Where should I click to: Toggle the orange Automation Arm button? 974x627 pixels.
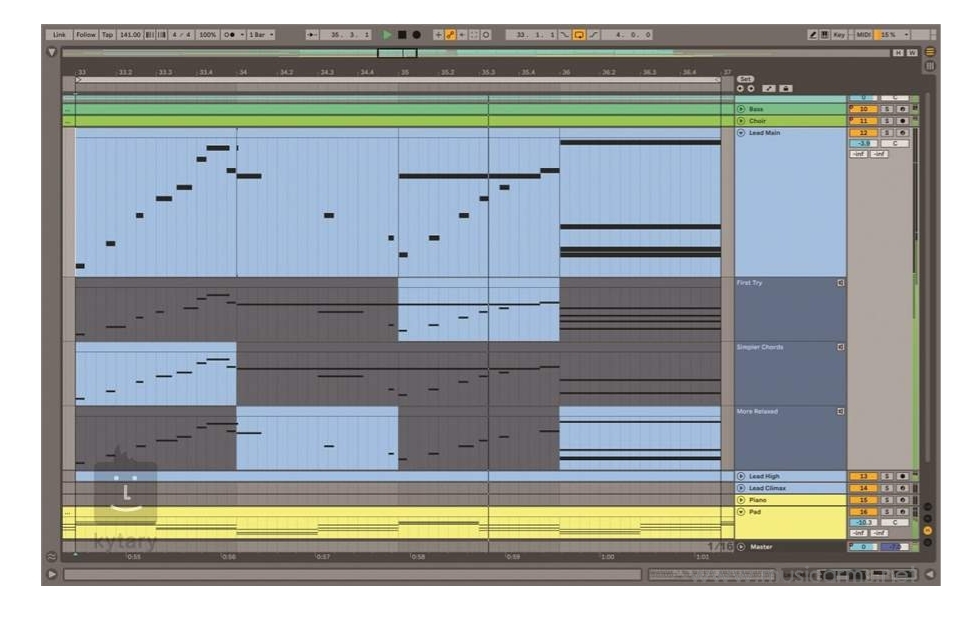coord(451,35)
